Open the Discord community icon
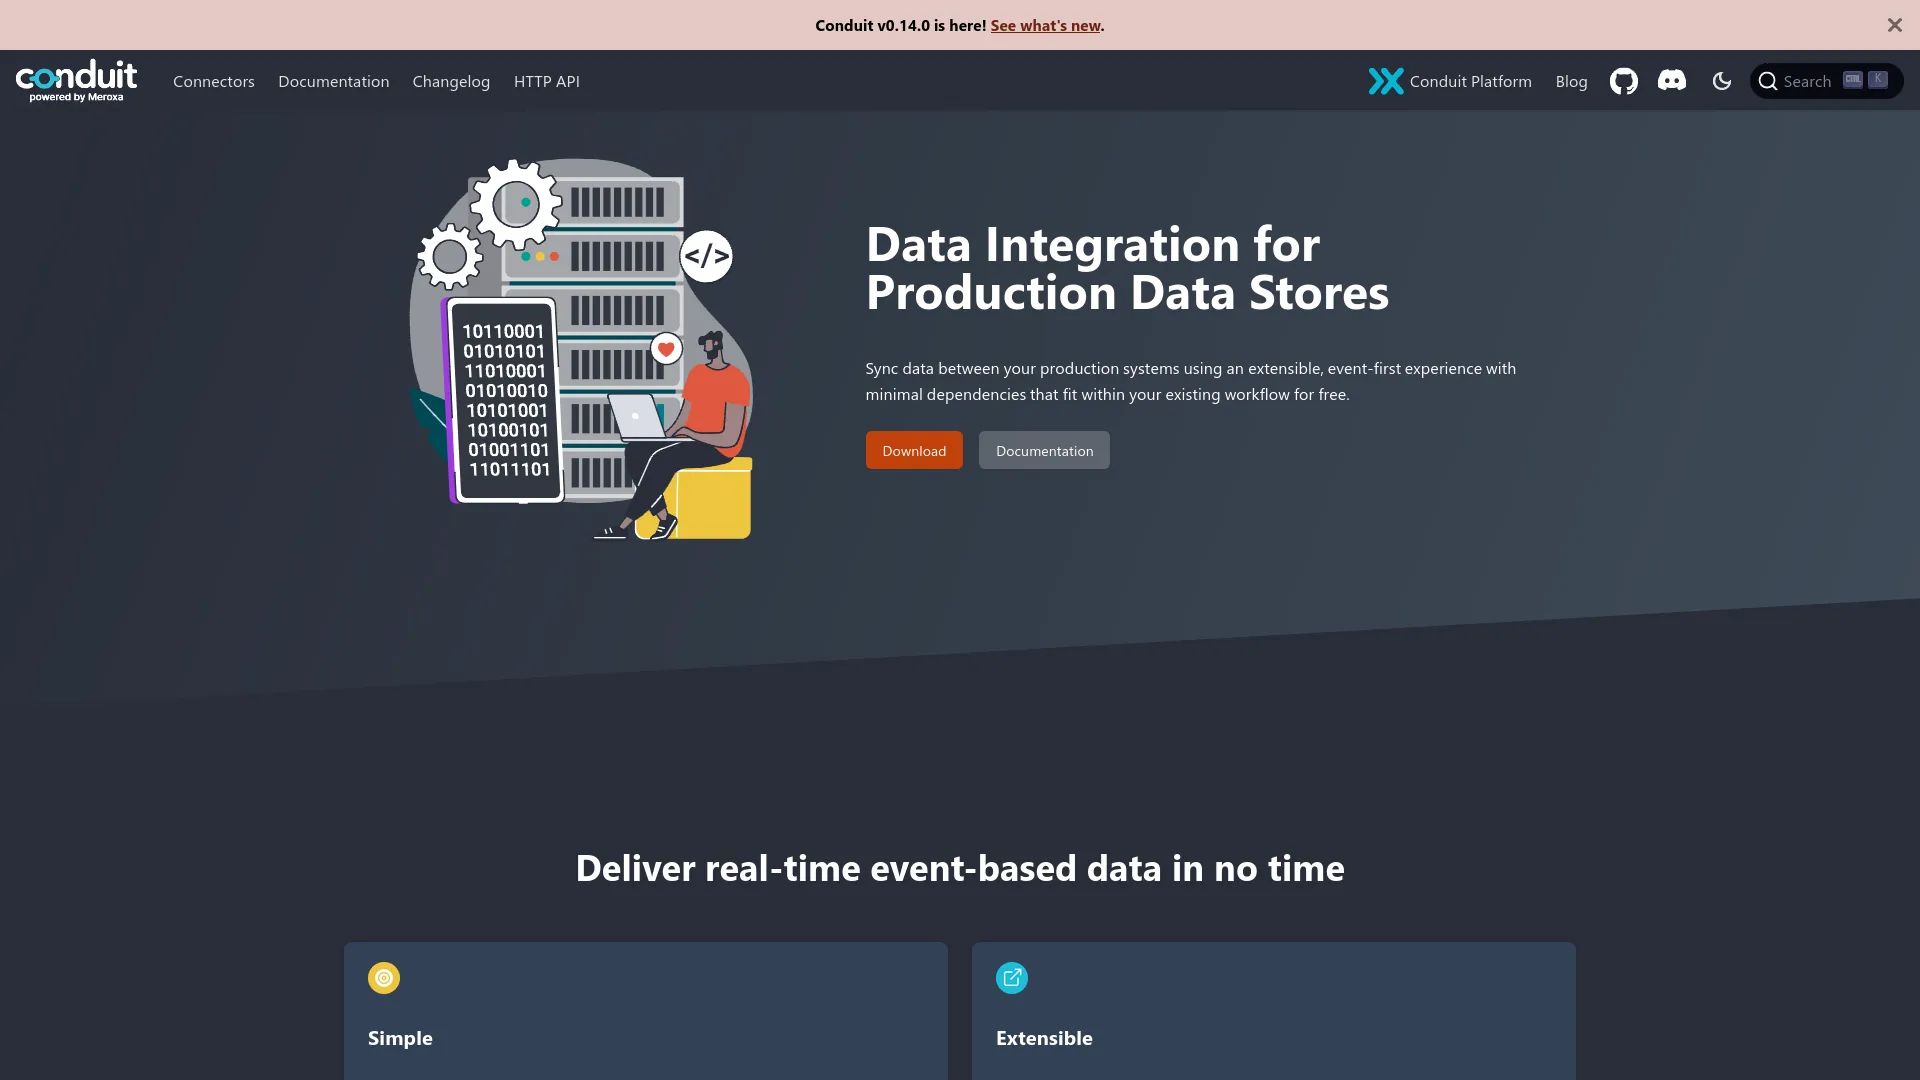1920x1080 pixels. point(1672,81)
